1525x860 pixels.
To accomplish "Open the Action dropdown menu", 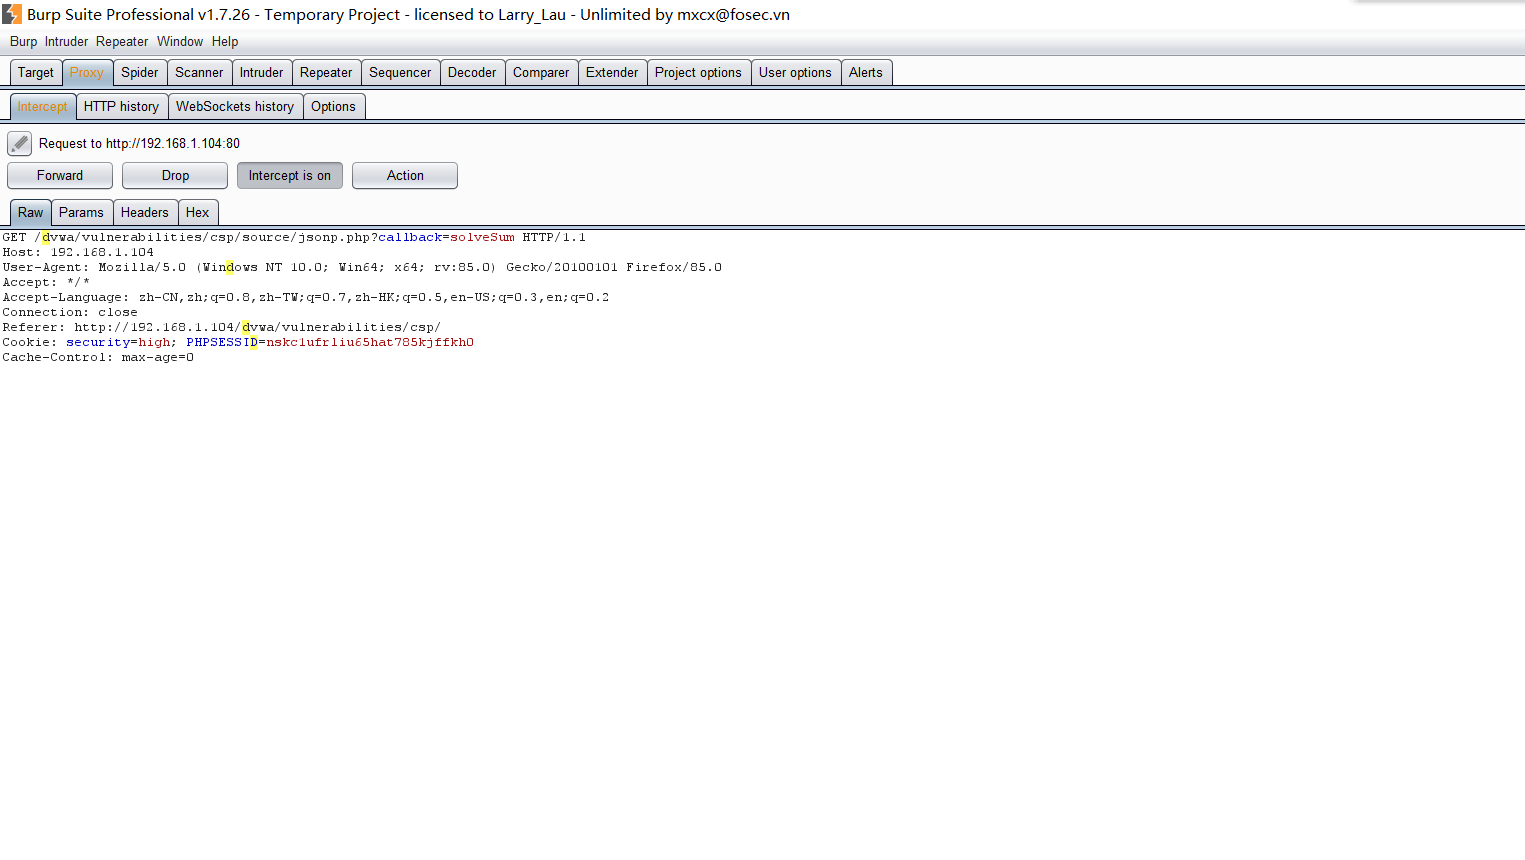I will (405, 176).
